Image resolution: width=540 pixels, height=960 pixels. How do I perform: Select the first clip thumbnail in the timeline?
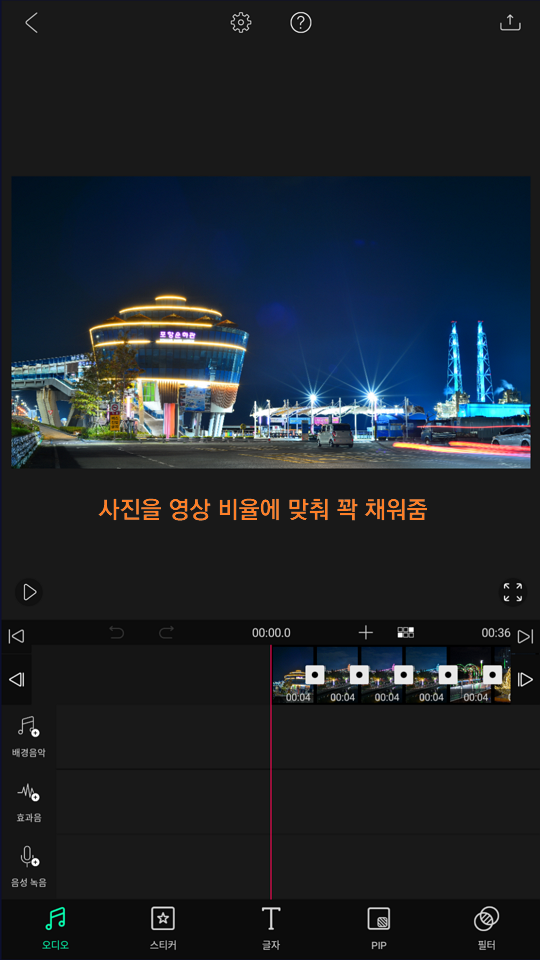pos(293,675)
